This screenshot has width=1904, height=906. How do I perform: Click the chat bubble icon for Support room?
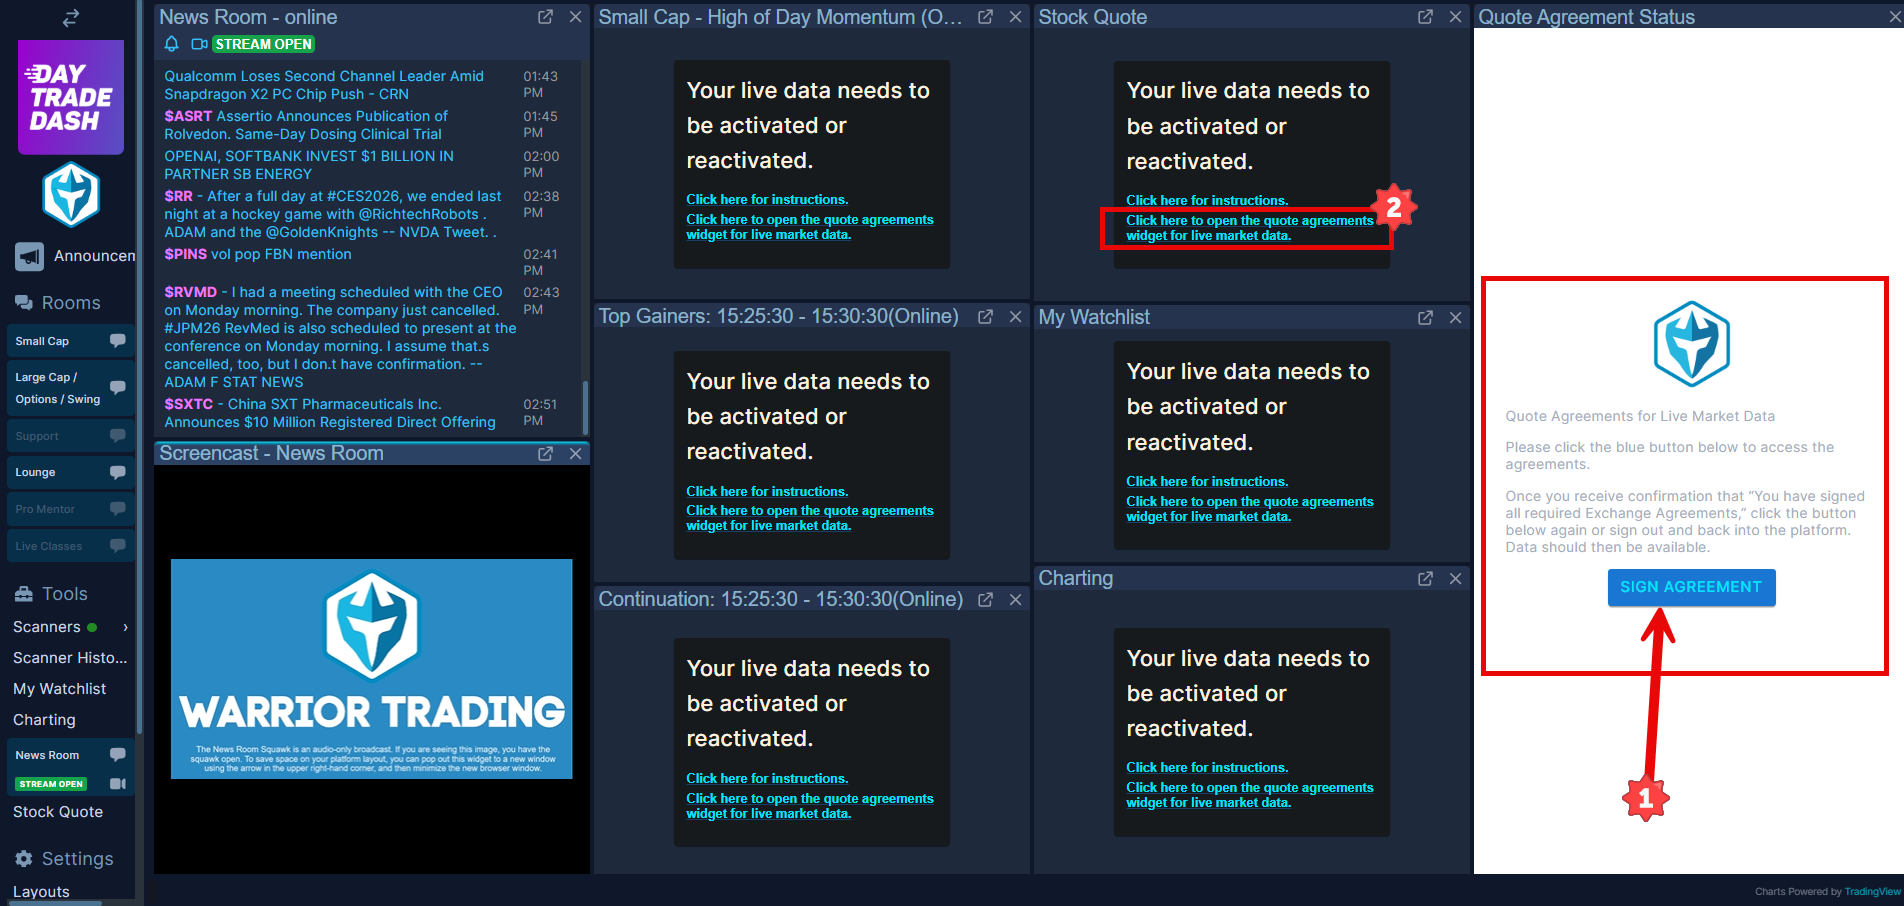(117, 436)
